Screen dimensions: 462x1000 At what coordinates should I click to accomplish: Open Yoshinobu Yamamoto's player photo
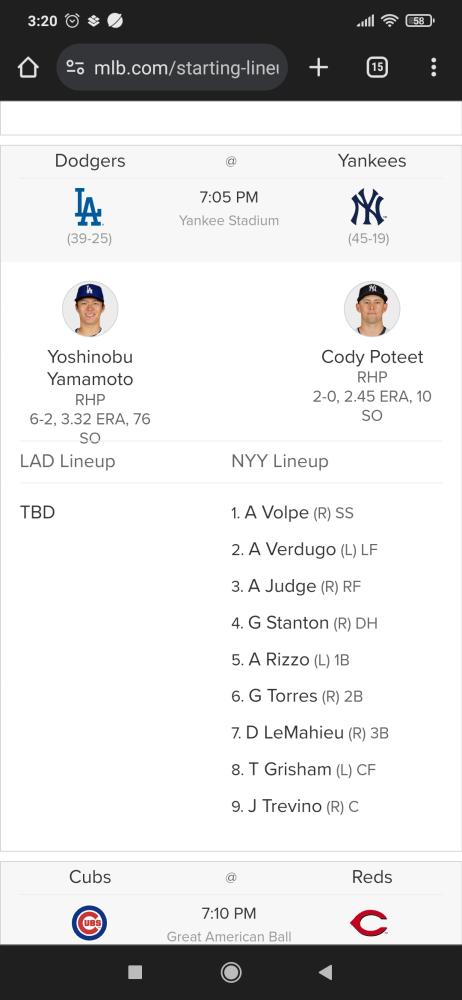click(90, 309)
